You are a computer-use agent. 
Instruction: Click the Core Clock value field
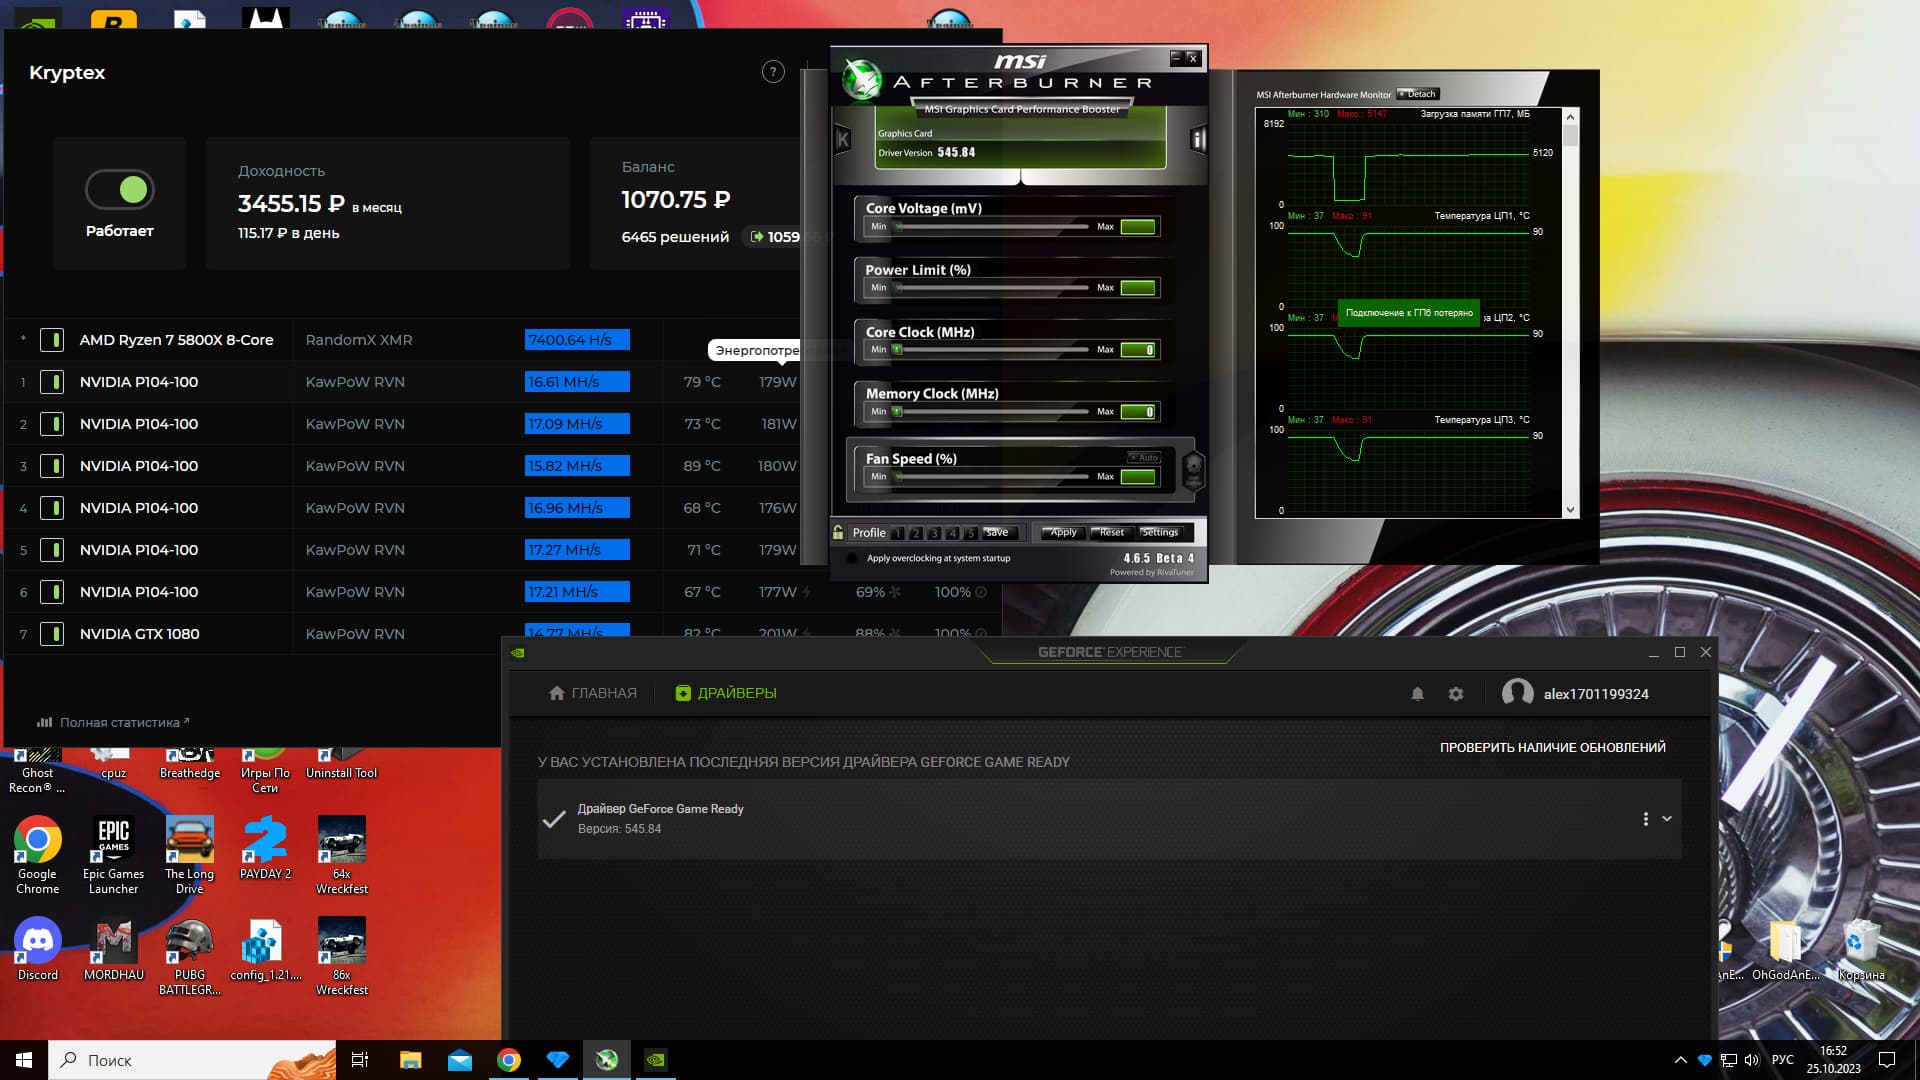1138,350
